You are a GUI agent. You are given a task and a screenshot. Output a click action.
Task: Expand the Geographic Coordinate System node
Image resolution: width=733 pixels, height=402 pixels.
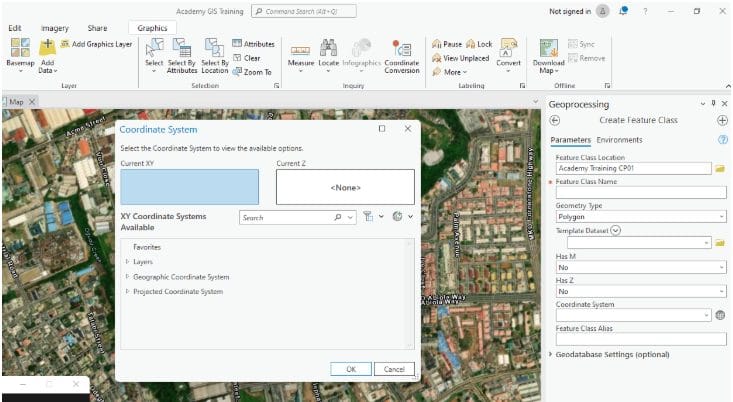click(x=127, y=277)
